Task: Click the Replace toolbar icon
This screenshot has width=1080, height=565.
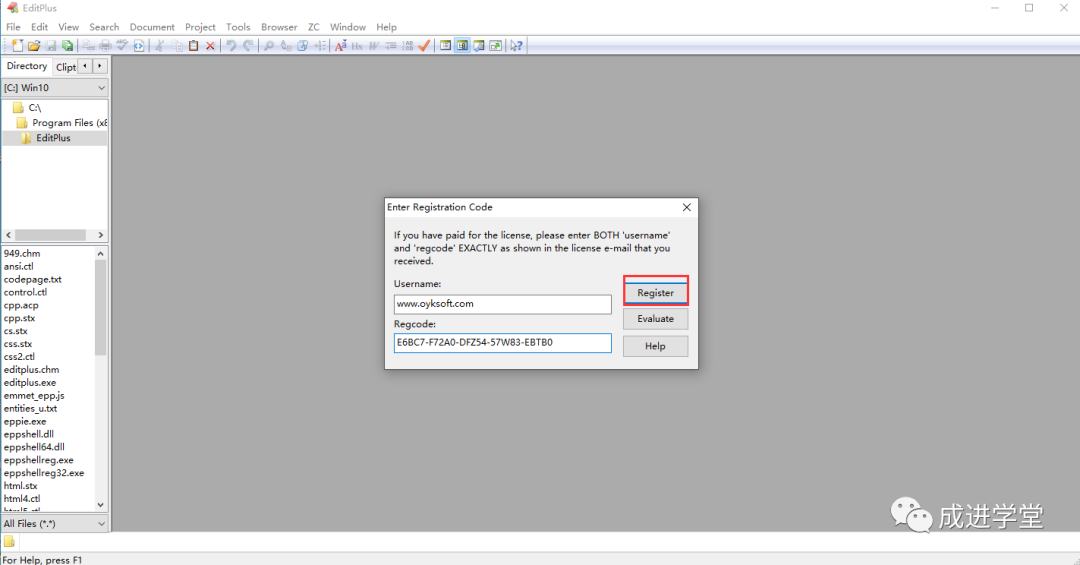Action: pyautogui.click(x=286, y=45)
